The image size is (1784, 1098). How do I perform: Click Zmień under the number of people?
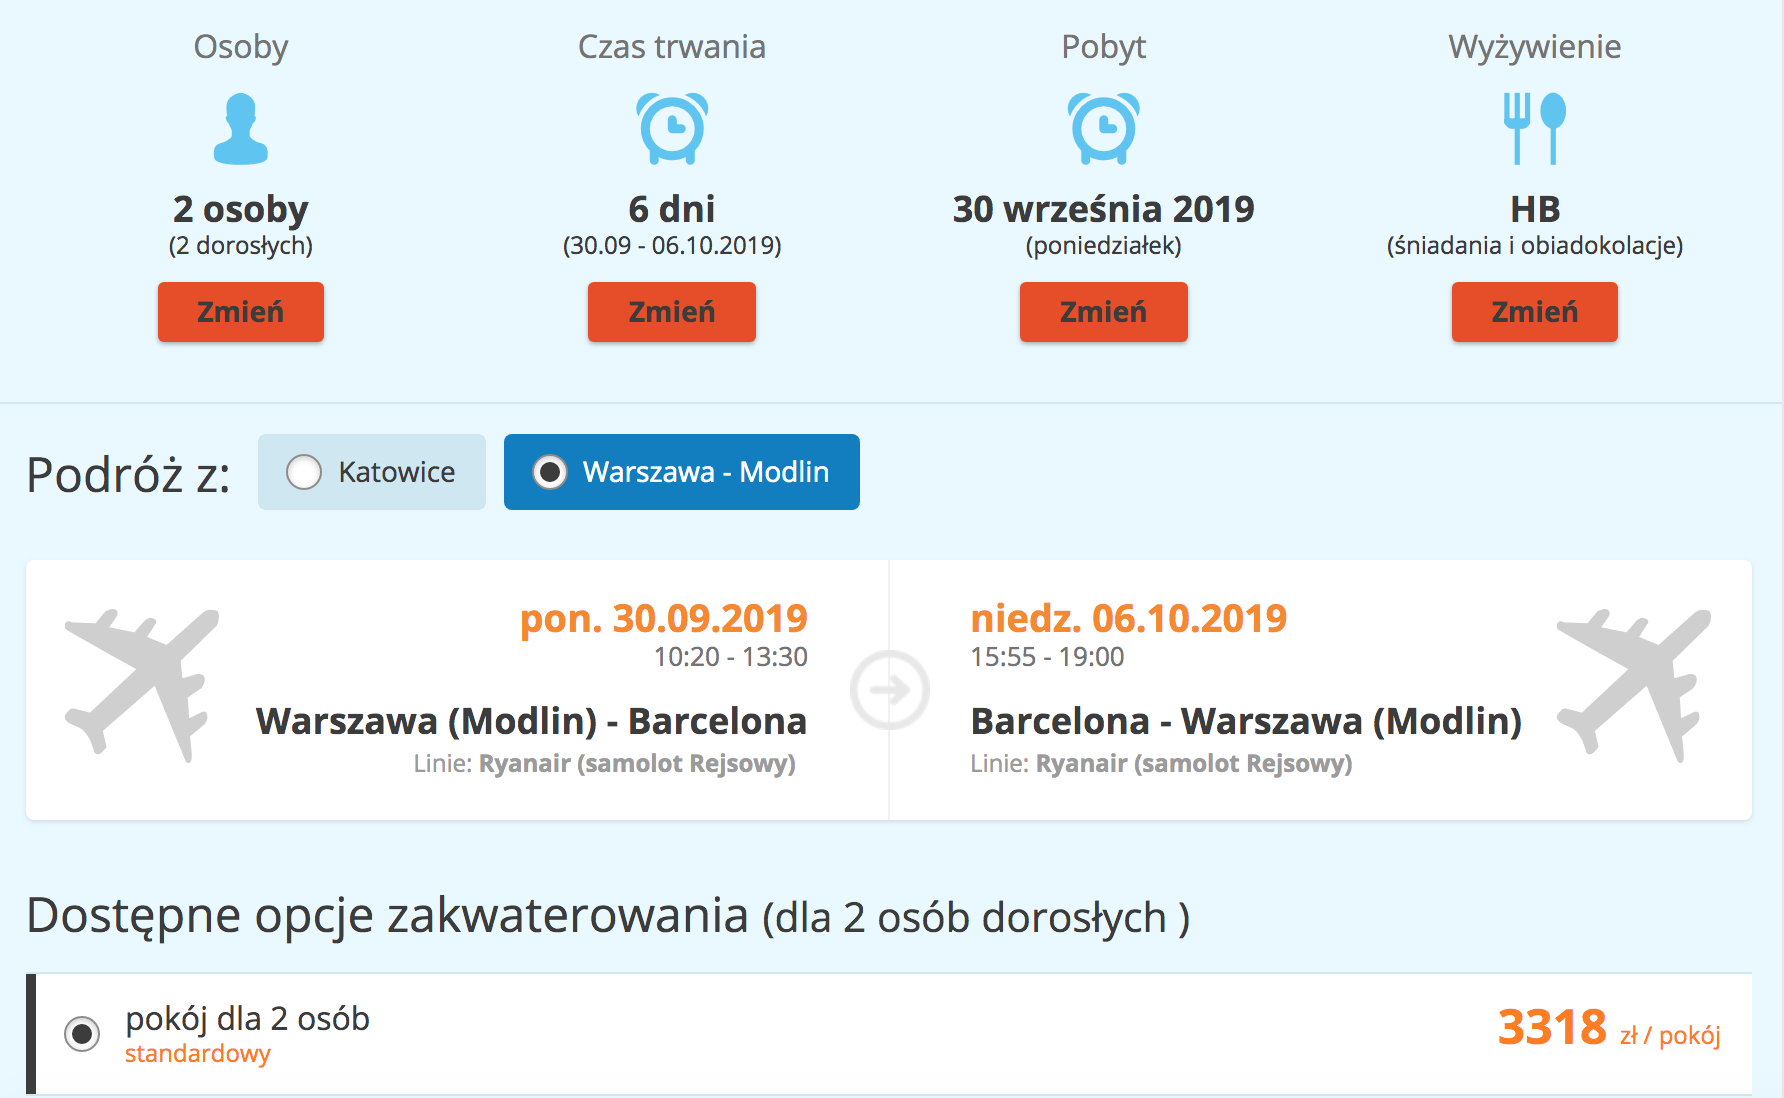point(240,312)
